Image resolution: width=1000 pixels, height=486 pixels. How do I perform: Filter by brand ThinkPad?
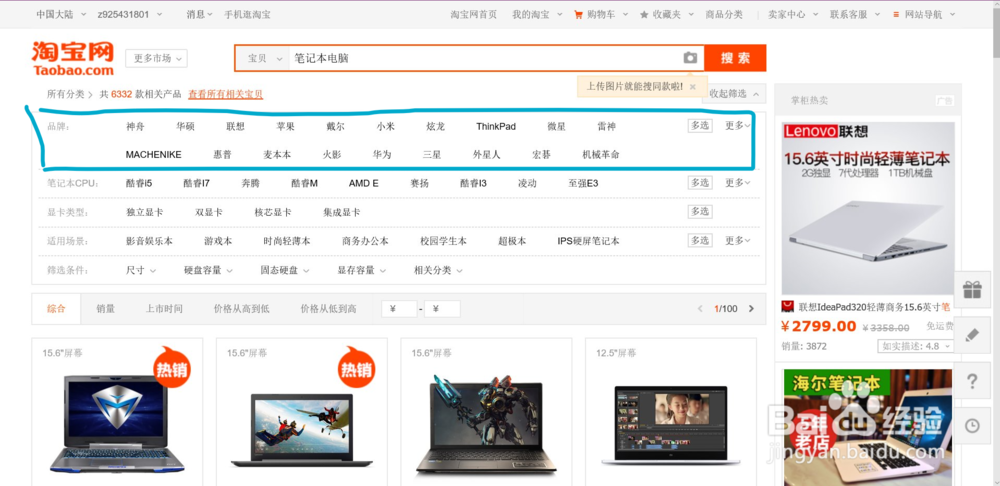tap(496, 126)
